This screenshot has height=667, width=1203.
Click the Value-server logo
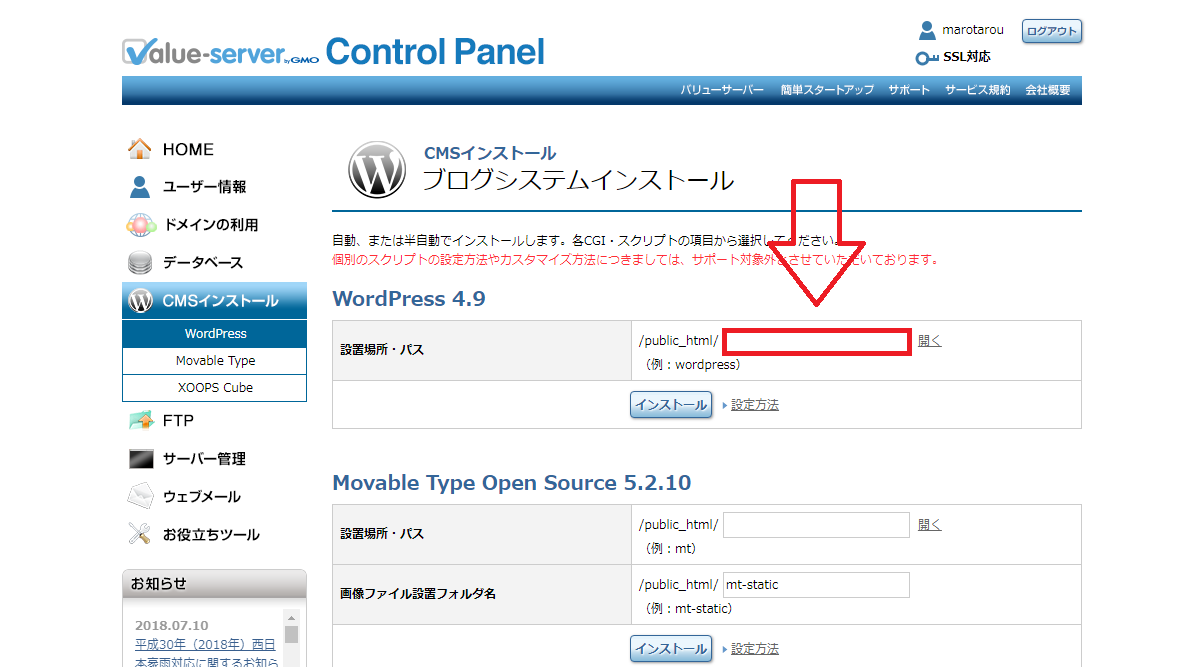click(x=219, y=52)
